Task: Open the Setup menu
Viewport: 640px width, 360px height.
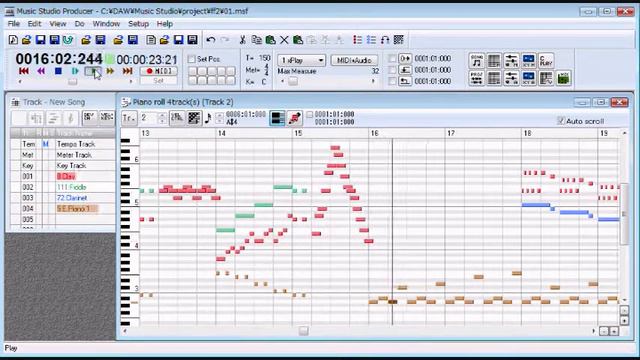Action: tap(138, 24)
